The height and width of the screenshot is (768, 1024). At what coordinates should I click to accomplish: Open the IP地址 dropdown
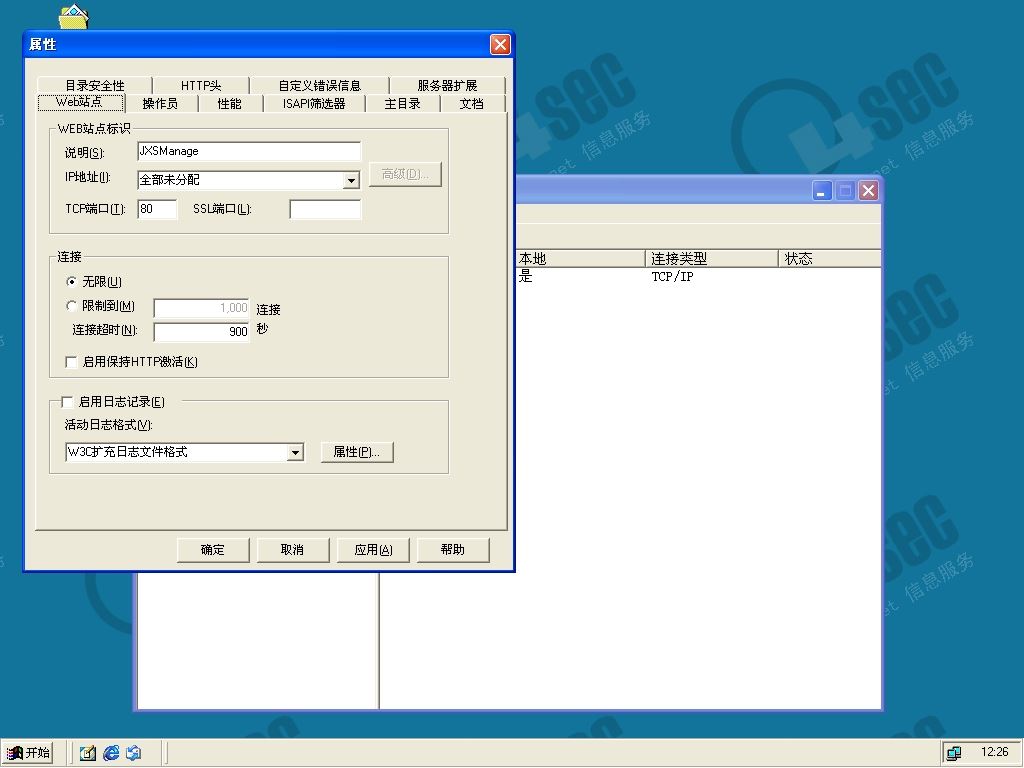click(x=351, y=180)
